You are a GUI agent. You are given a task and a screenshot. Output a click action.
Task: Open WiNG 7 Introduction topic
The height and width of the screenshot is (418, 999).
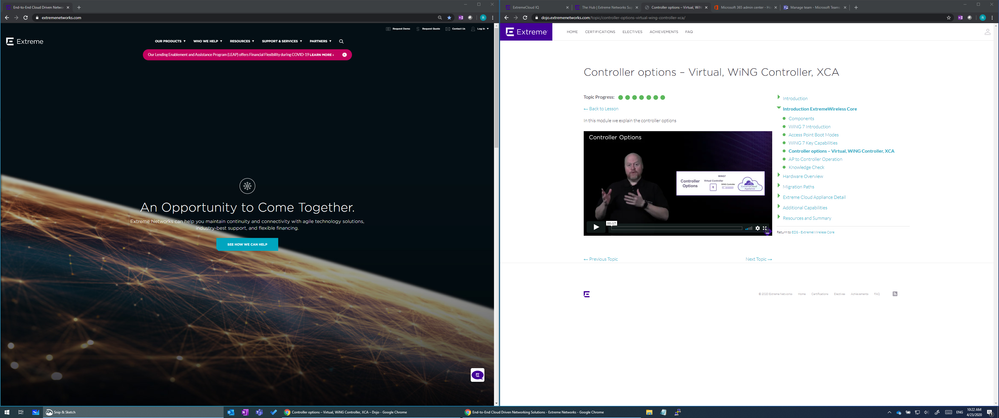click(x=809, y=127)
